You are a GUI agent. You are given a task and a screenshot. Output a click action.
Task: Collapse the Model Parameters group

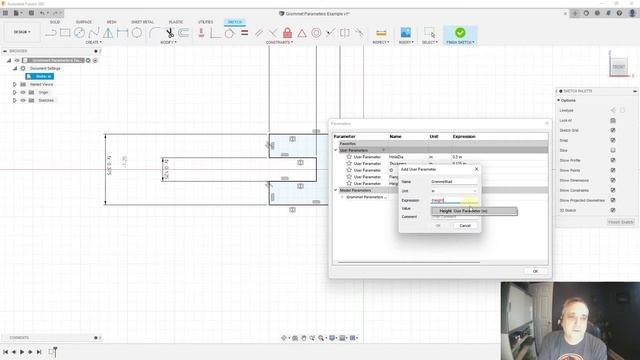coord(336,190)
